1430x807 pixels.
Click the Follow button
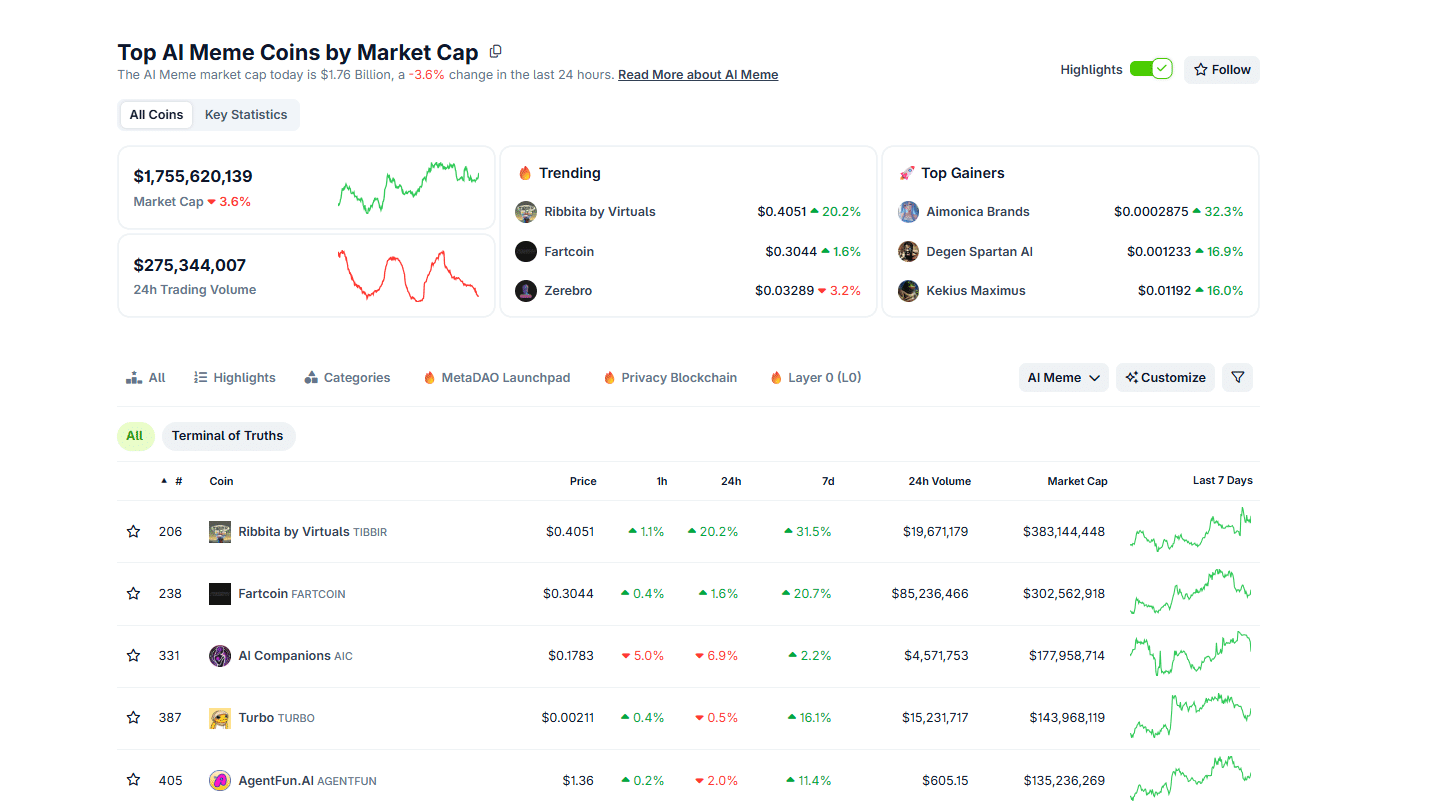tap(1221, 69)
